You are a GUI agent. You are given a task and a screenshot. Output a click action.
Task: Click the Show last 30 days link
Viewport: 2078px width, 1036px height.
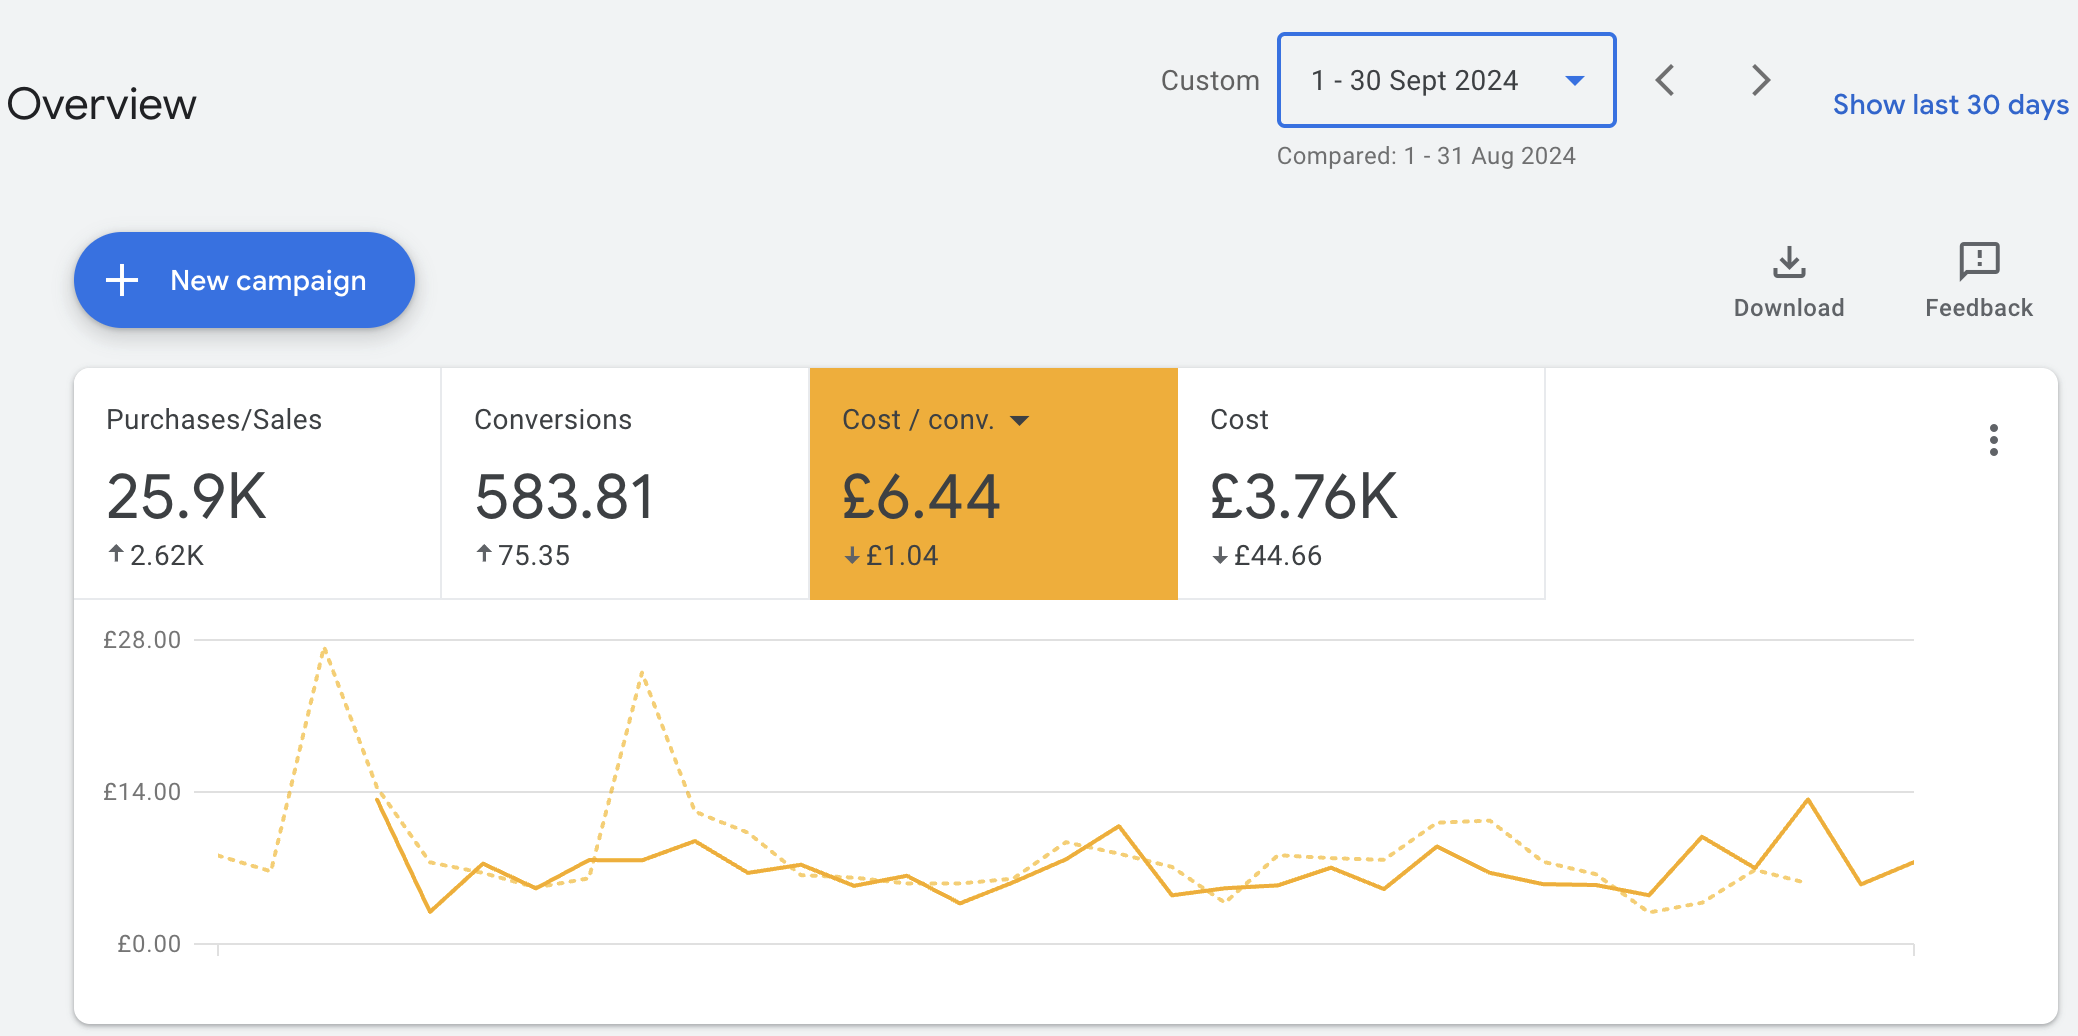1950,105
